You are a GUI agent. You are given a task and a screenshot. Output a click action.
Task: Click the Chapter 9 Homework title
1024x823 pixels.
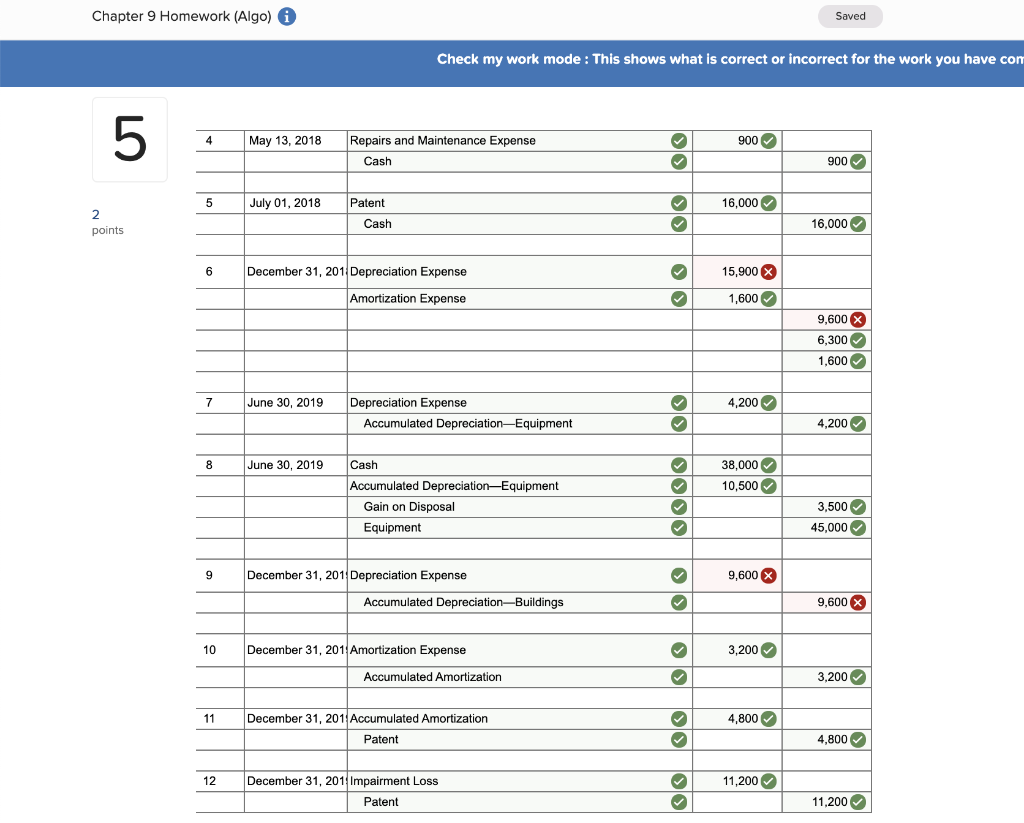[x=180, y=16]
